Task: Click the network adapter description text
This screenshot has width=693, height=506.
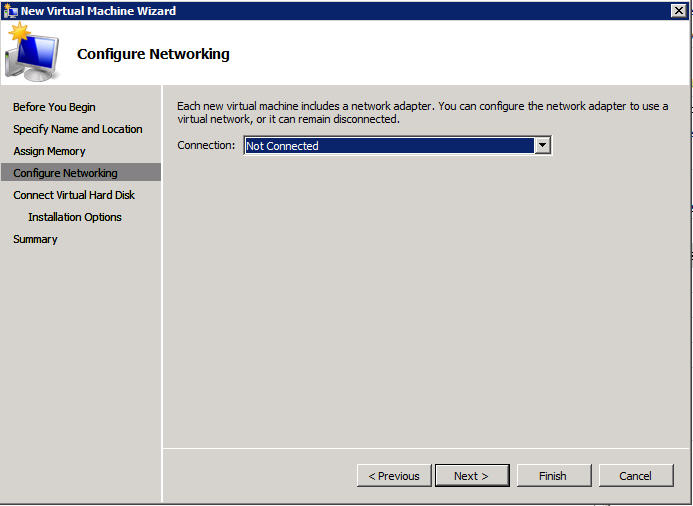Action: [x=422, y=112]
